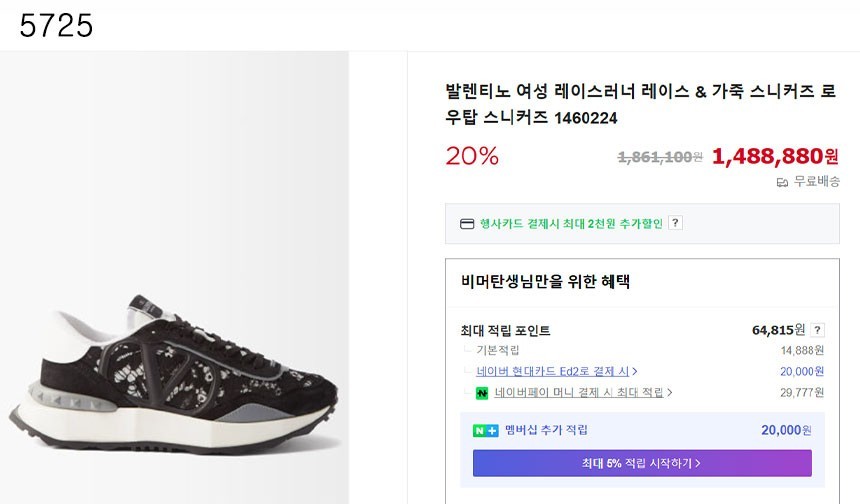Image resolution: width=860 pixels, height=504 pixels.
Task: Click the credit card icon
Action: click(x=467, y=223)
